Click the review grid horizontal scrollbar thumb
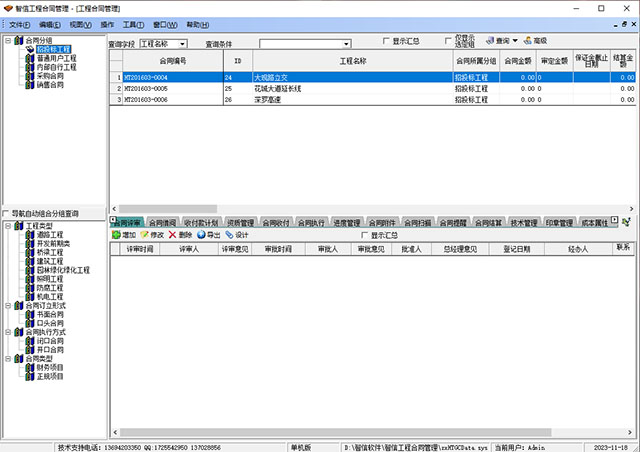 (x=336, y=432)
